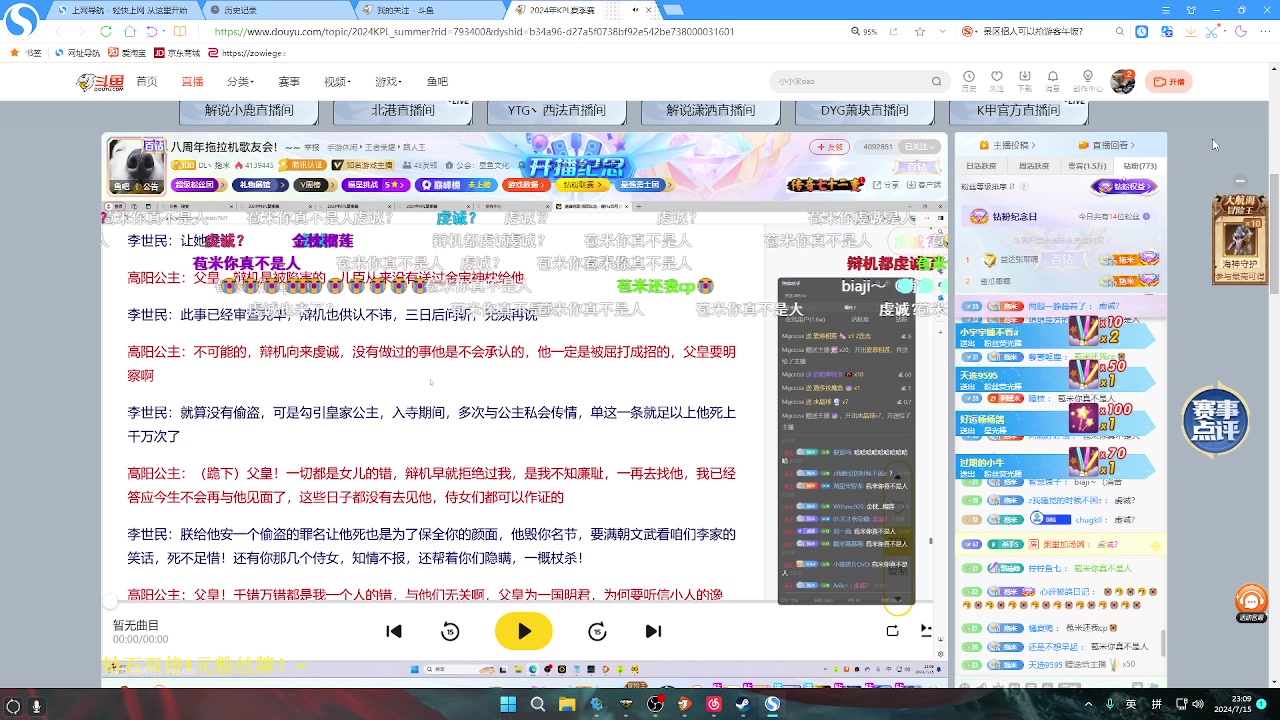Click the 大航海 event card
The image size is (1280, 720).
click(x=1239, y=240)
